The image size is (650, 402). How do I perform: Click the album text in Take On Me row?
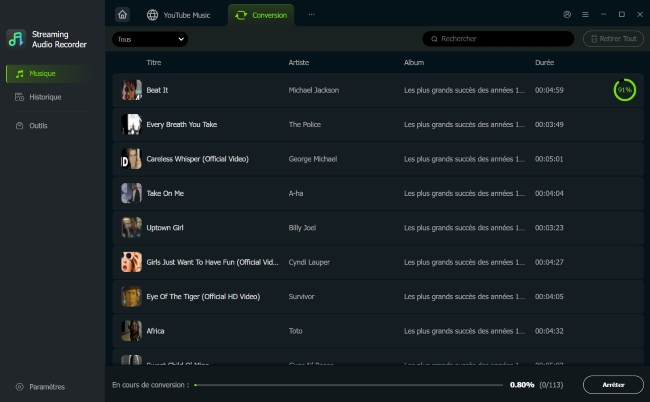(x=465, y=193)
